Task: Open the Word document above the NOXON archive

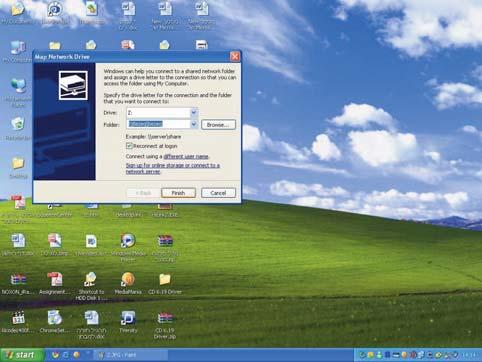Action: tap(18, 241)
